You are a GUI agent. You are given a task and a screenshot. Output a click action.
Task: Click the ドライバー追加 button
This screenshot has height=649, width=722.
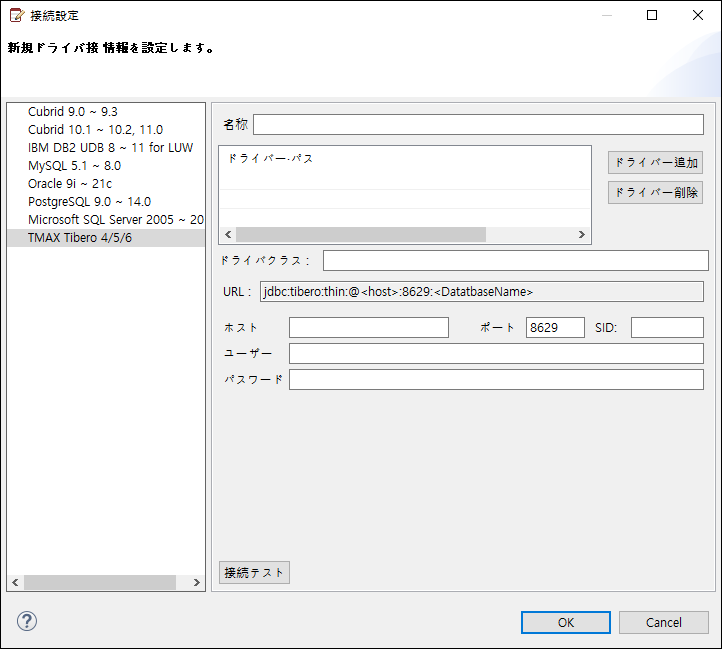tap(655, 162)
